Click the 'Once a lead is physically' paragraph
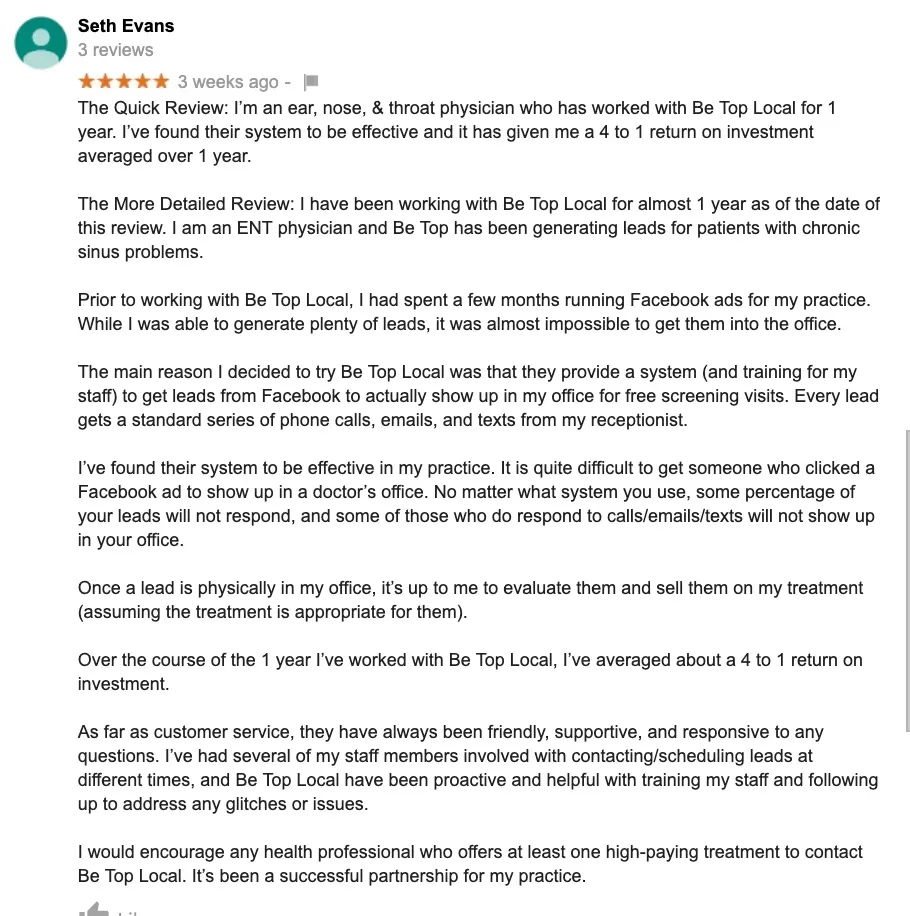910x916 pixels. (470, 600)
